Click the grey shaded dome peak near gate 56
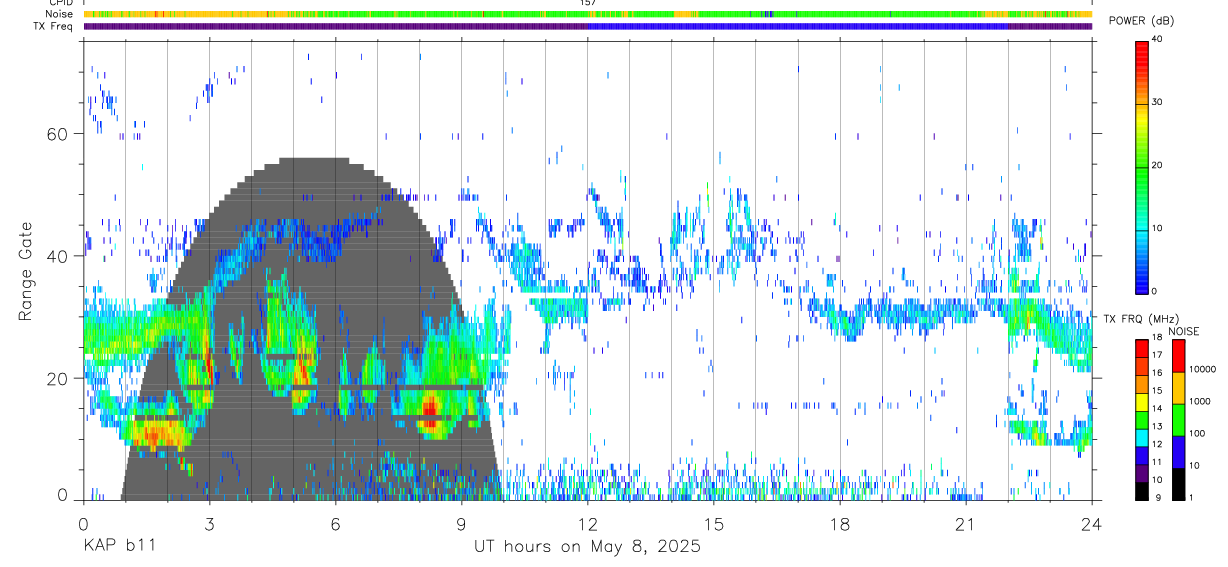This screenshot has width=1228, height=567. (313, 161)
